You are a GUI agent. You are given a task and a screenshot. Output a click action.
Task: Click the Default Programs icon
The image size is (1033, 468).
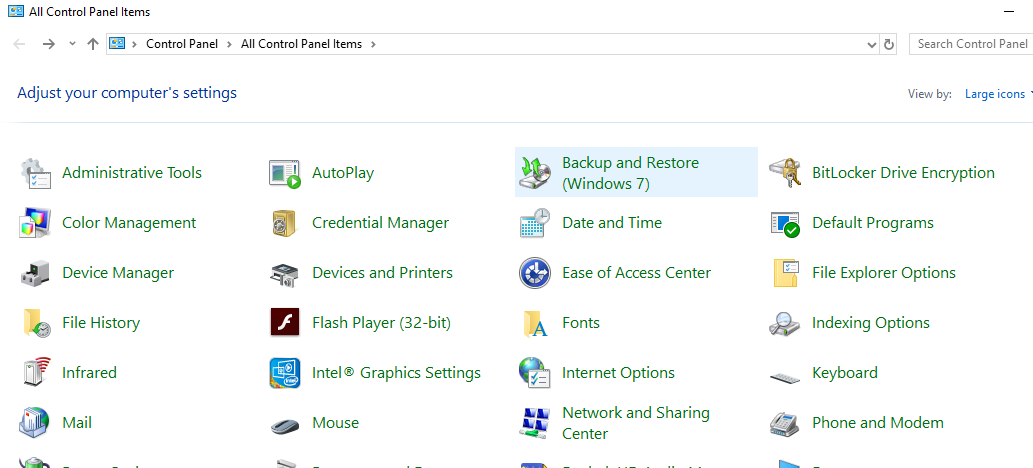785,223
